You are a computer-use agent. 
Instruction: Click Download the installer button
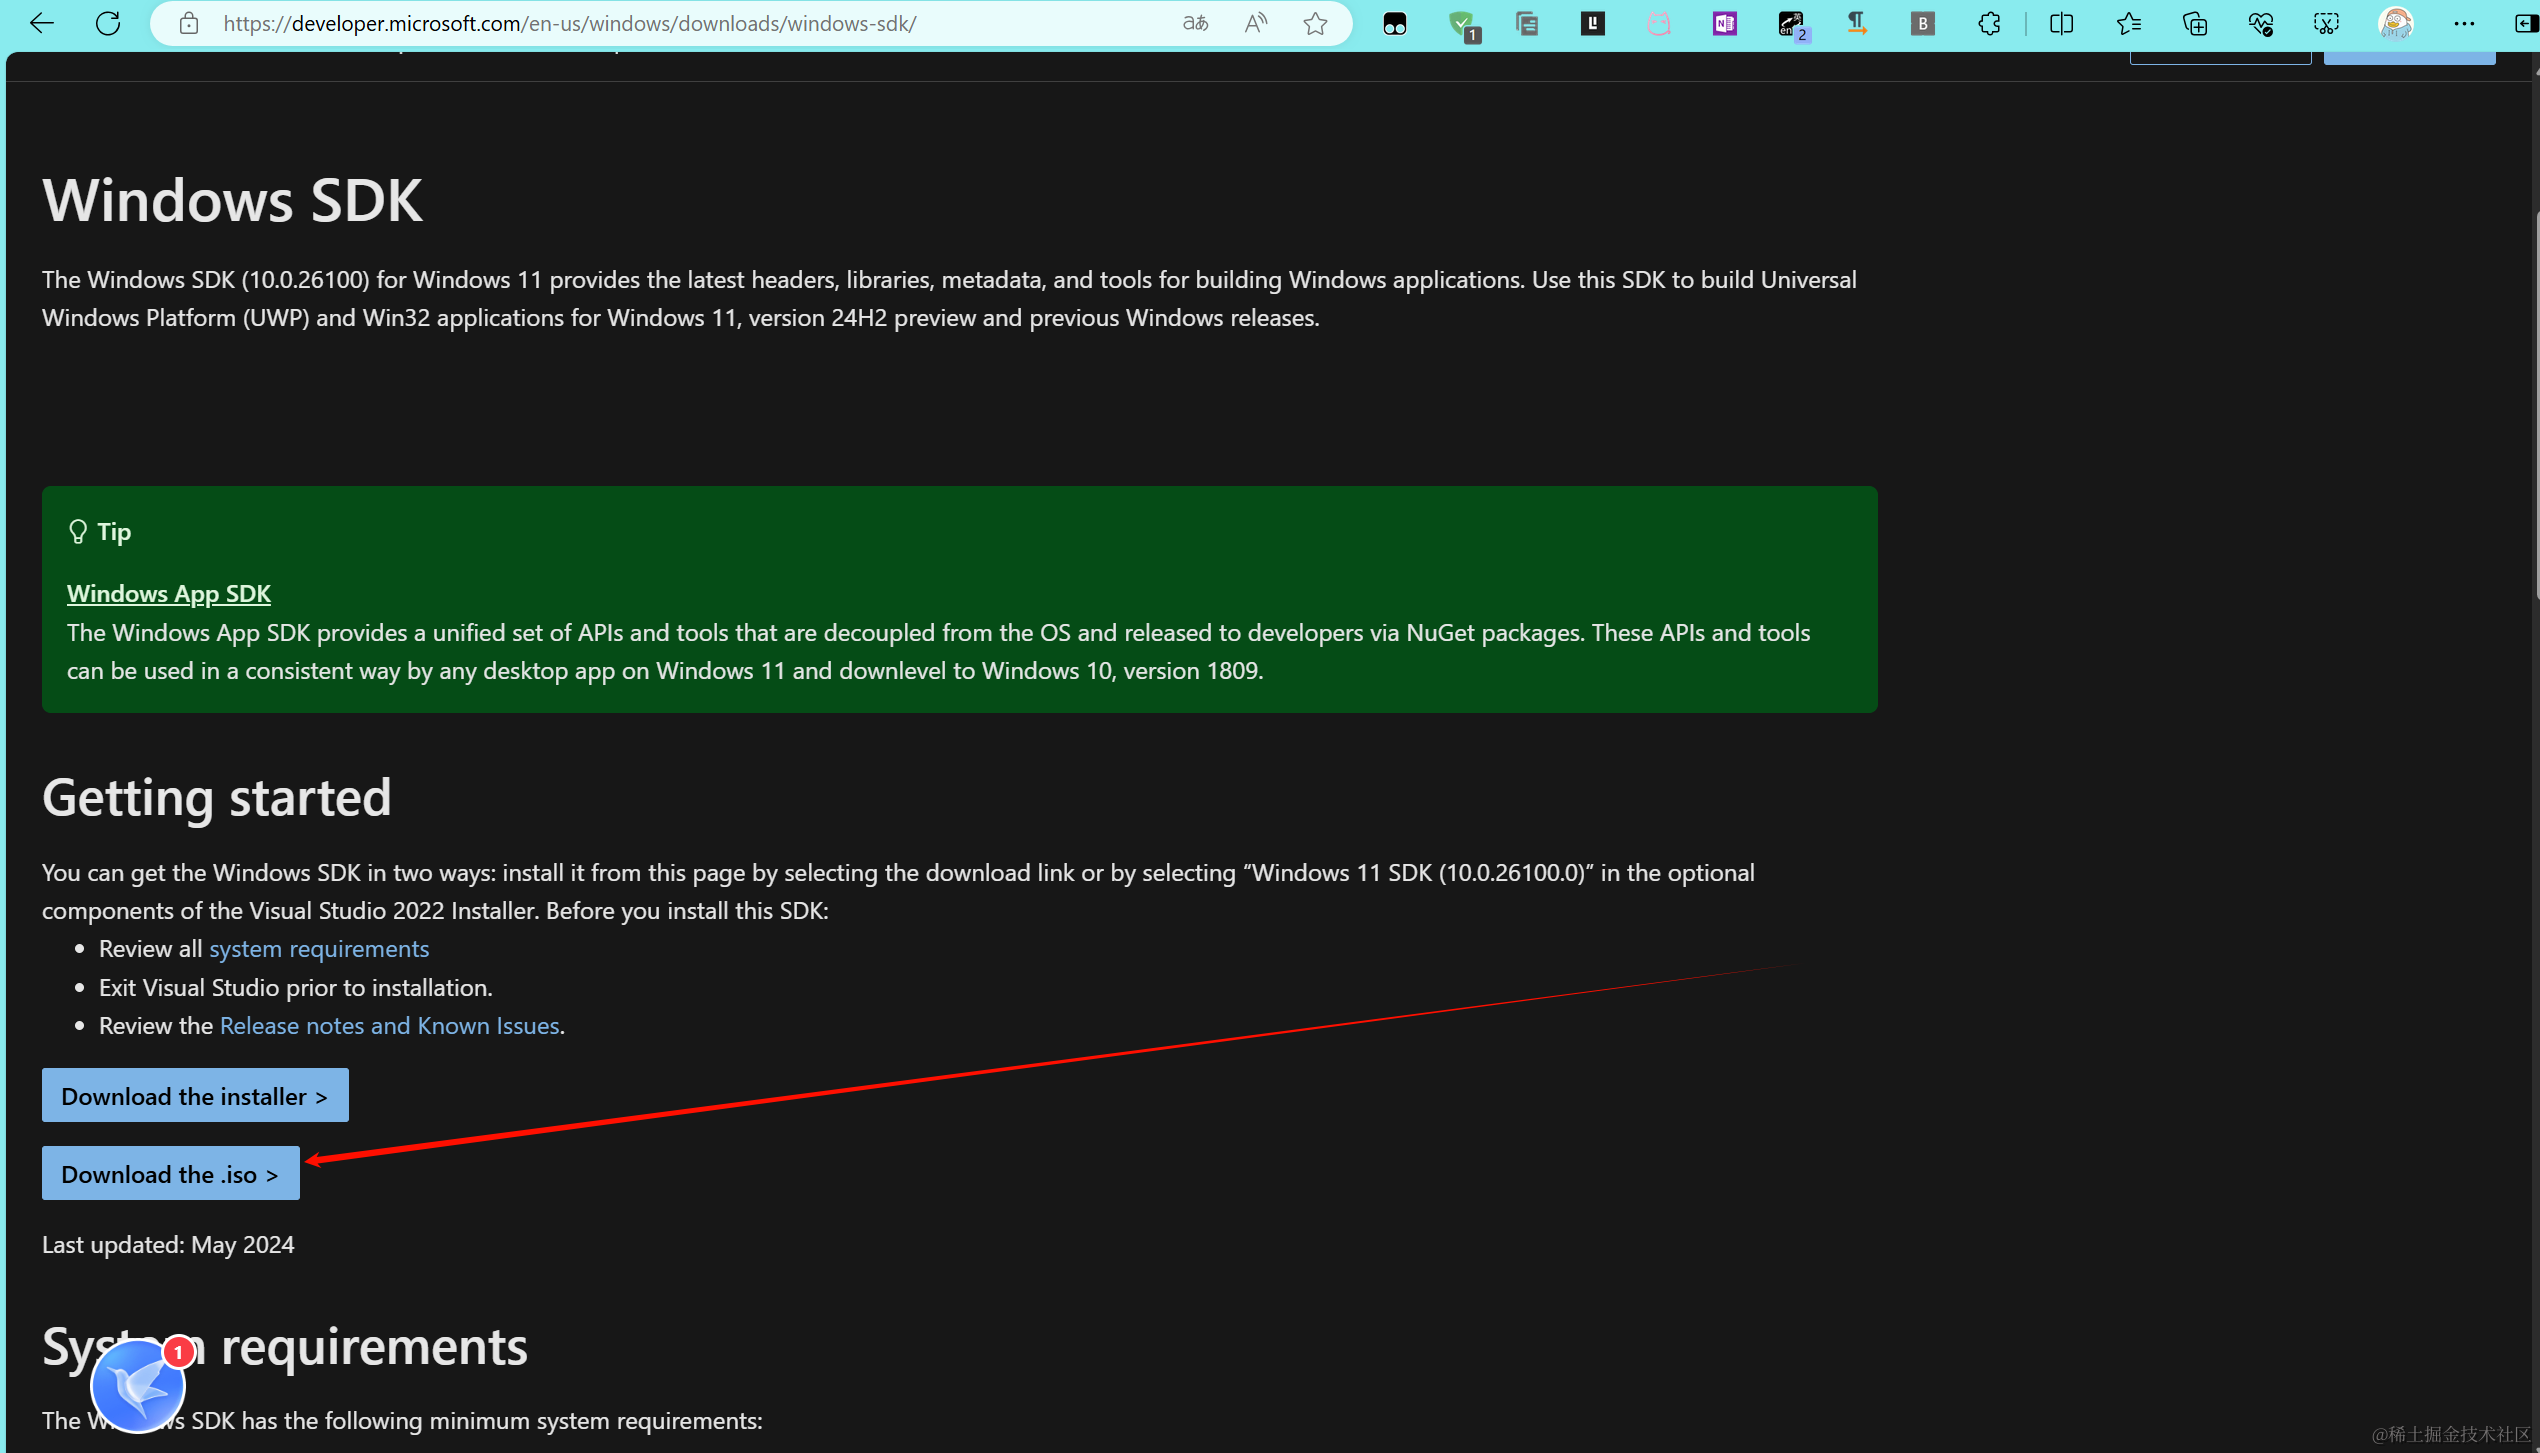click(195, 1096)
